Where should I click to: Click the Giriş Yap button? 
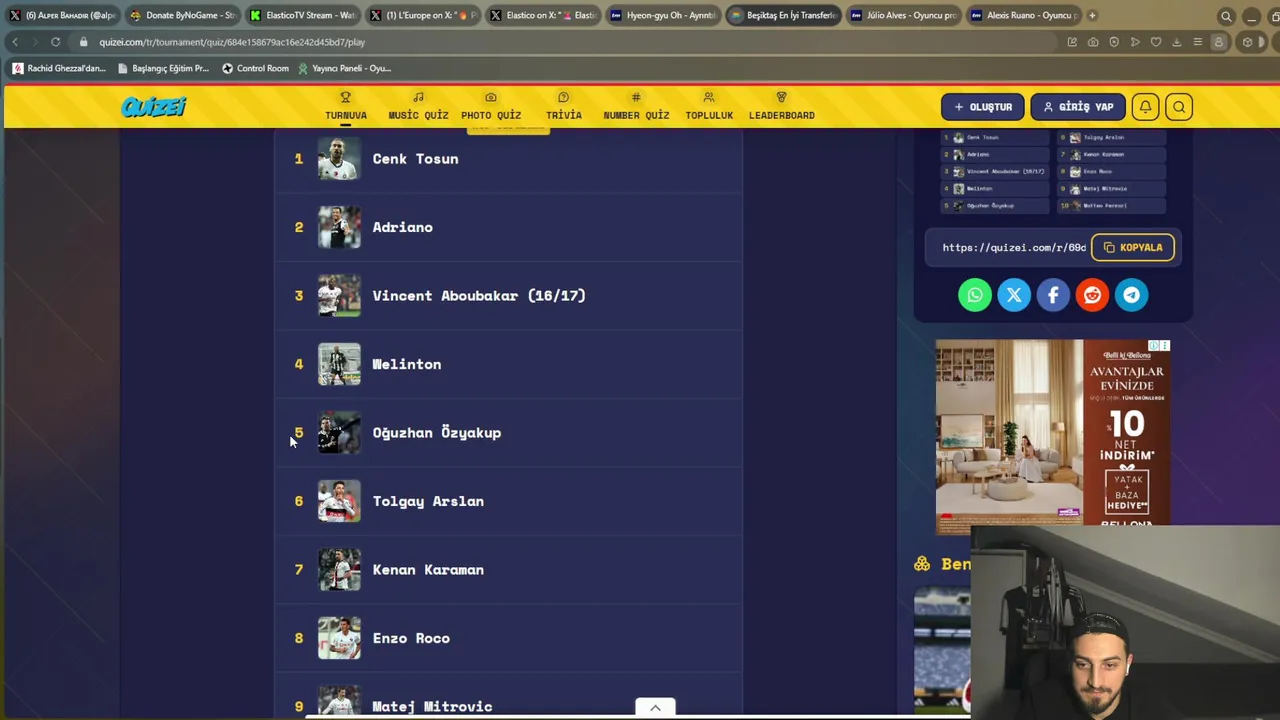tap(1078, 107)
